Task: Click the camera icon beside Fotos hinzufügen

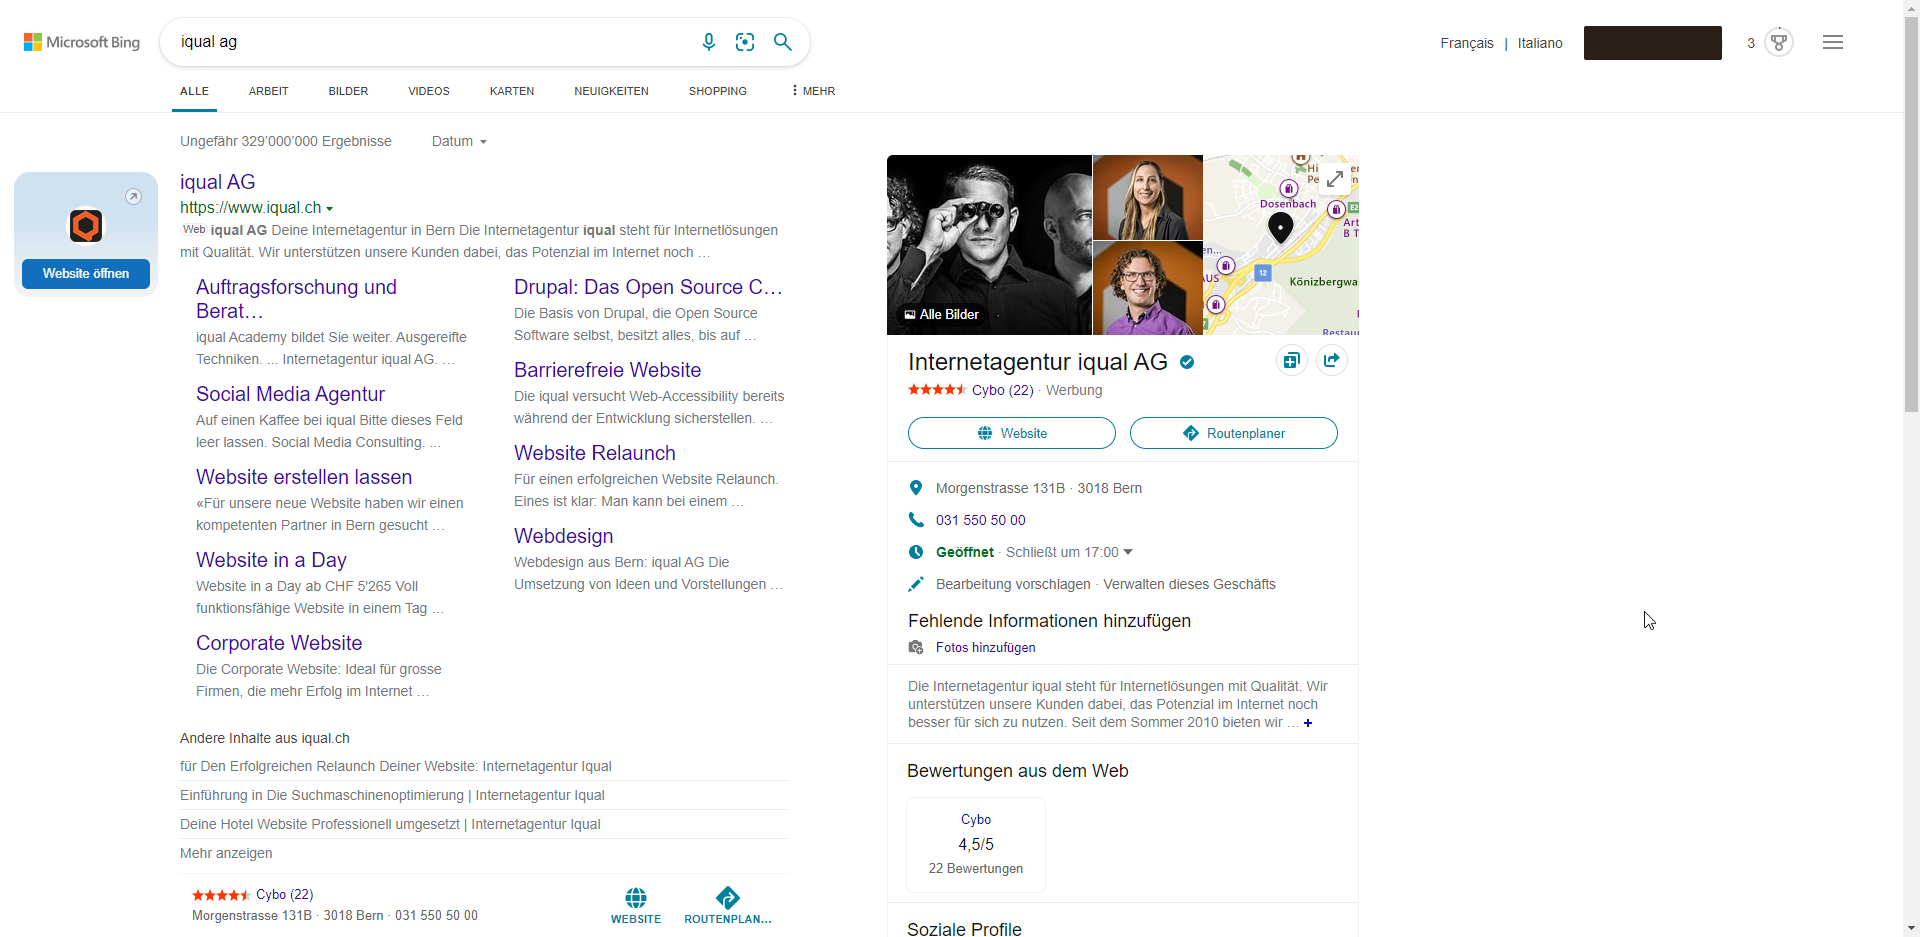Action: [915, 648]
